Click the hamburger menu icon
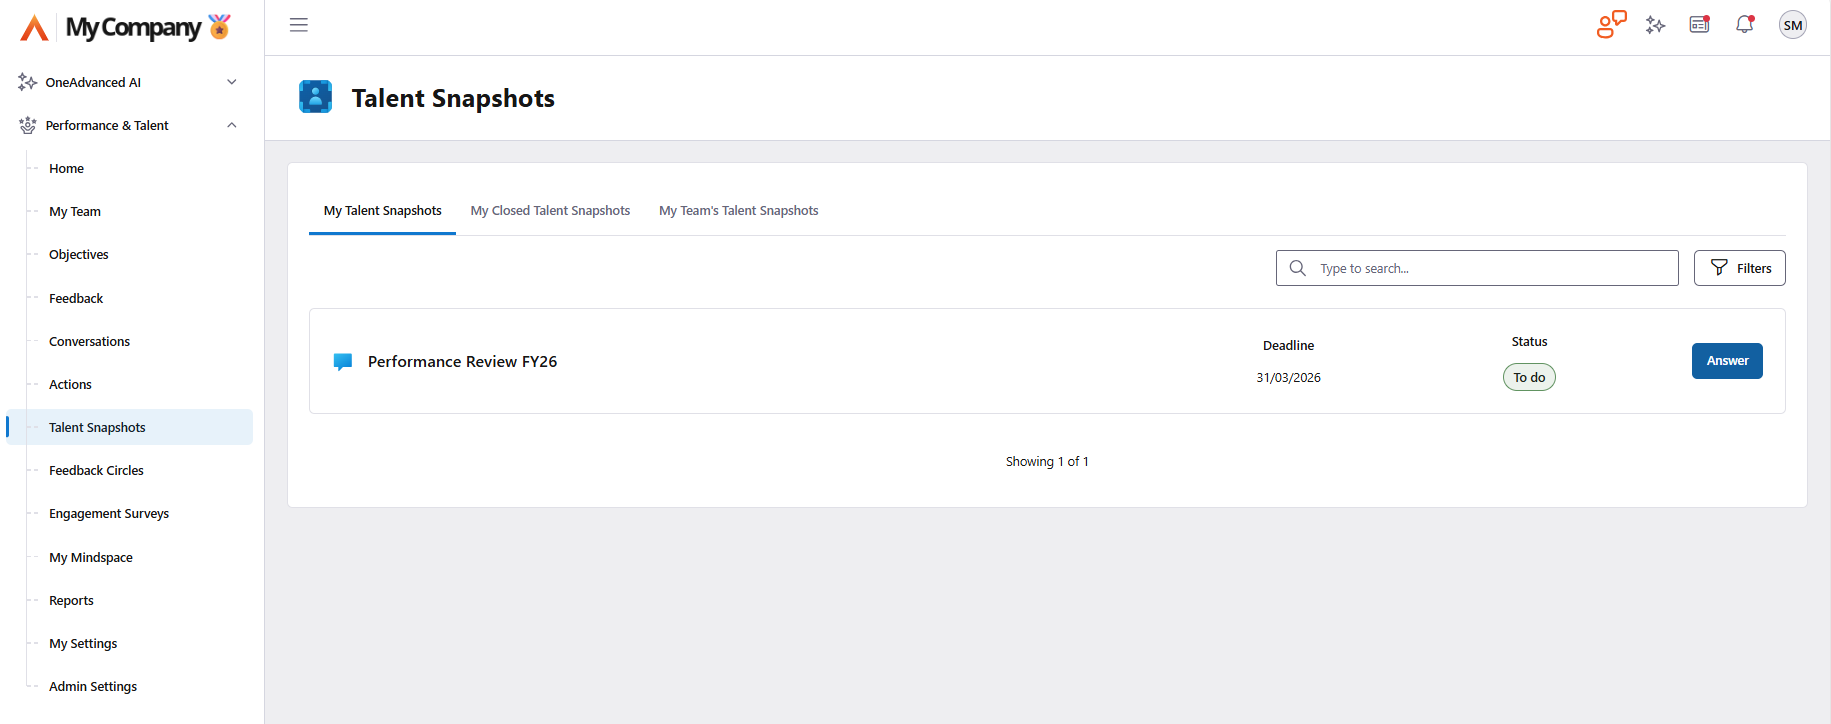The image size is (1831, 724). coord(298,25)
